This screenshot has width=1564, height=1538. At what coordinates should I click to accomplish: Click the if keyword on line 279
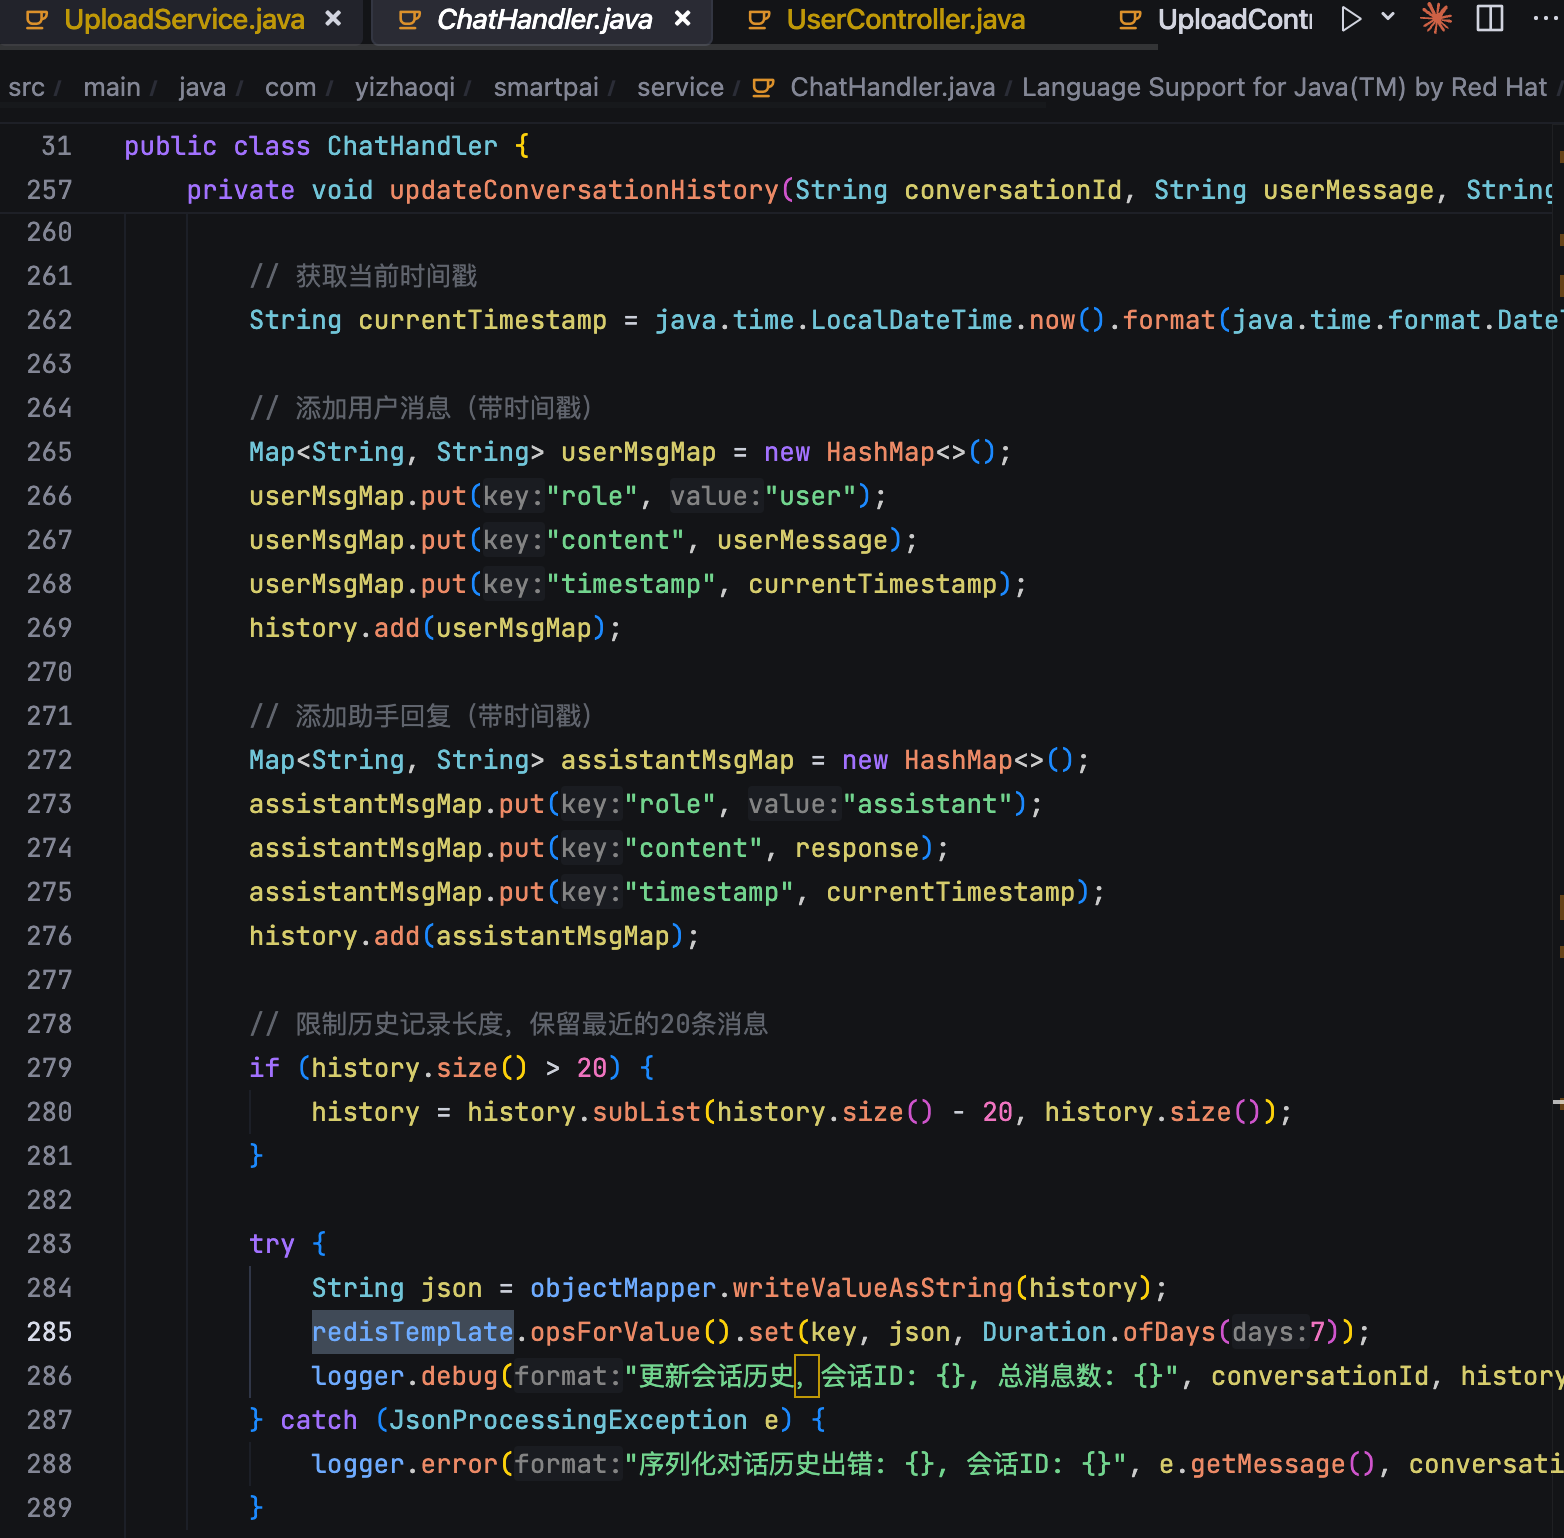tap(264, 1068)
